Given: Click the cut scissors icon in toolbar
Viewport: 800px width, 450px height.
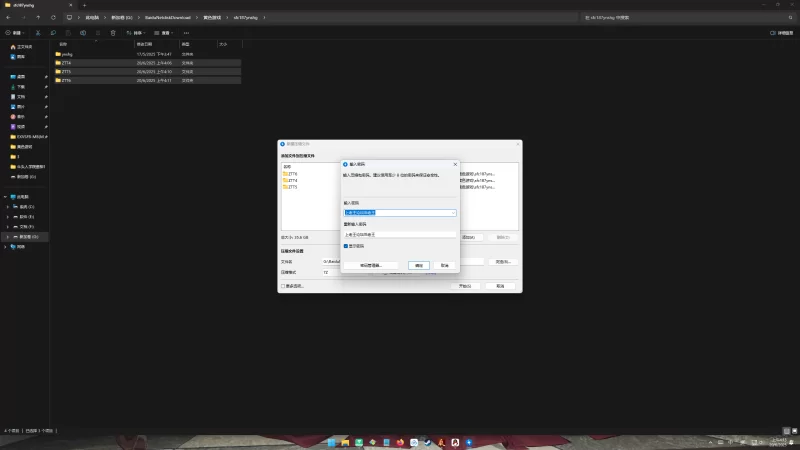Looking at the screenshot, I should [x=38, y=33].
